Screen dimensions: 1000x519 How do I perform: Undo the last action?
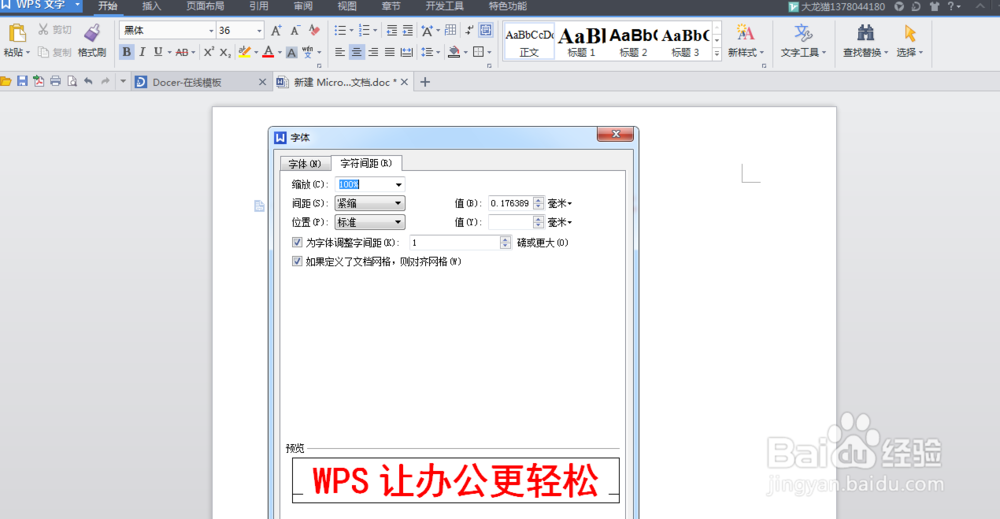[x=89, y=81]
